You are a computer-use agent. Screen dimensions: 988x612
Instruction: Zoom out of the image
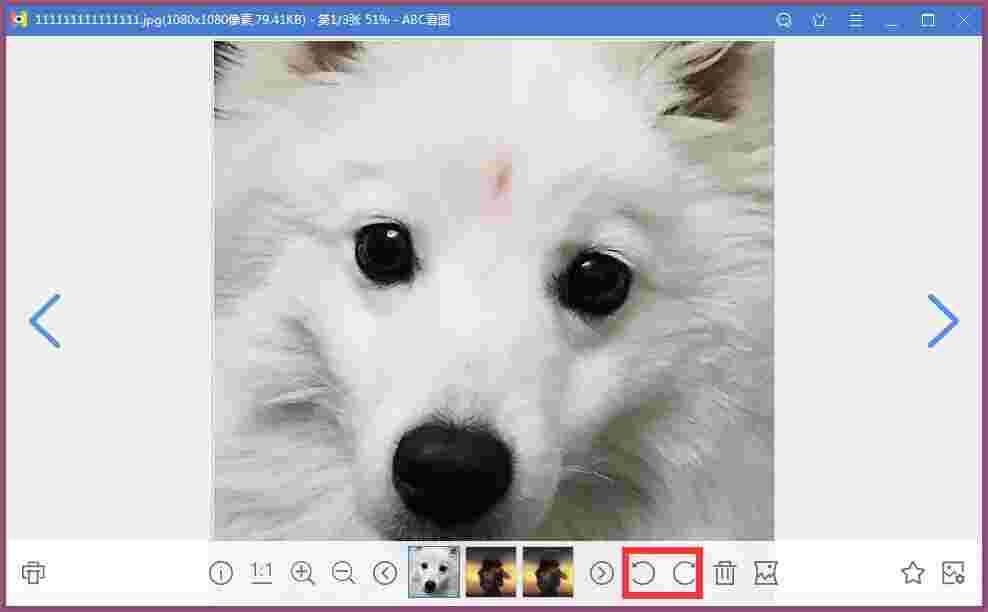click(x=344, y=573)
